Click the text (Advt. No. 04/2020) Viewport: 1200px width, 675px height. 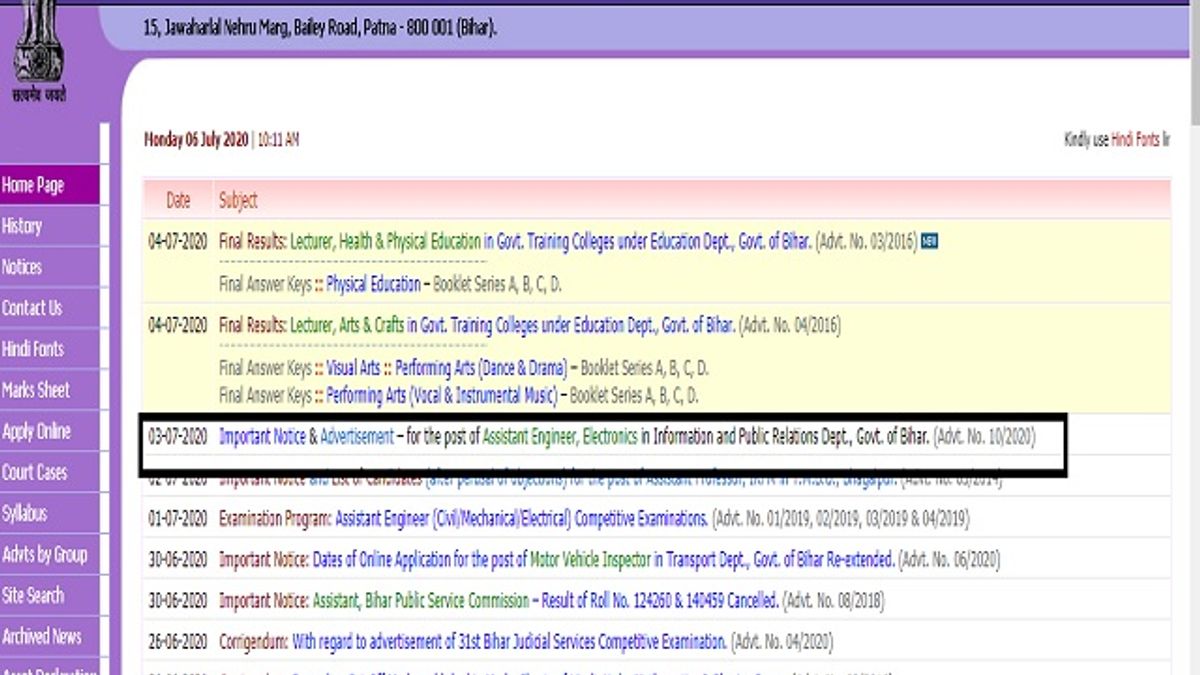[782, 642]
